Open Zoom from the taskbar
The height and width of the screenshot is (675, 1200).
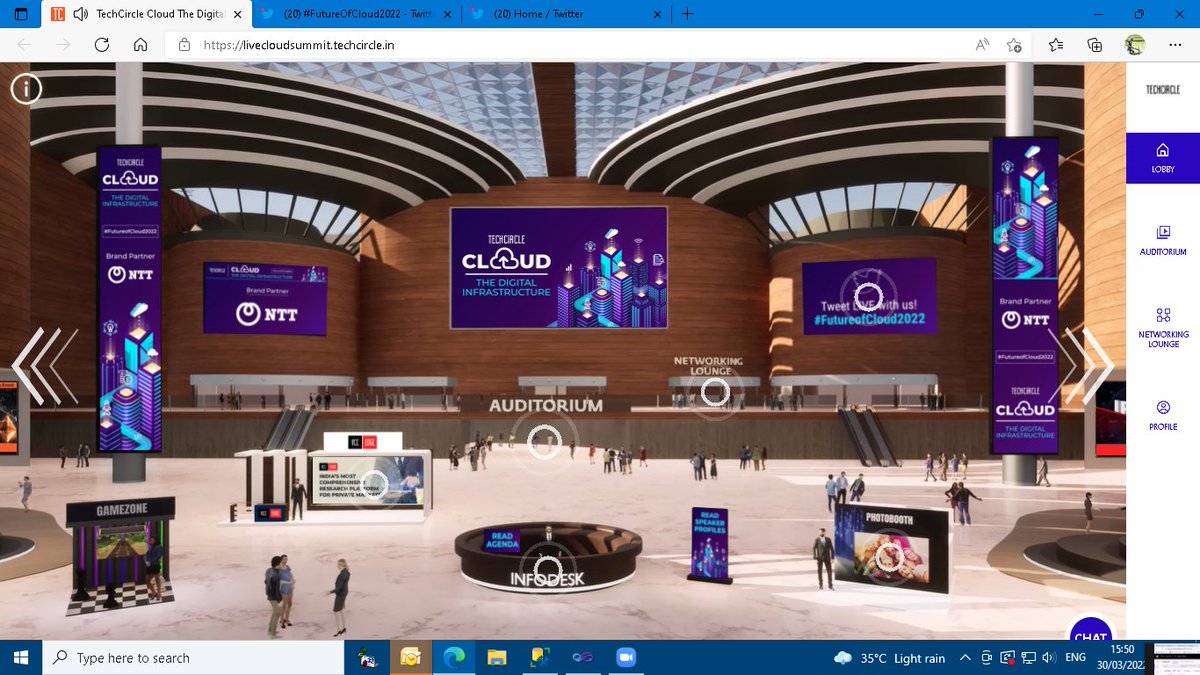point(626,657)
